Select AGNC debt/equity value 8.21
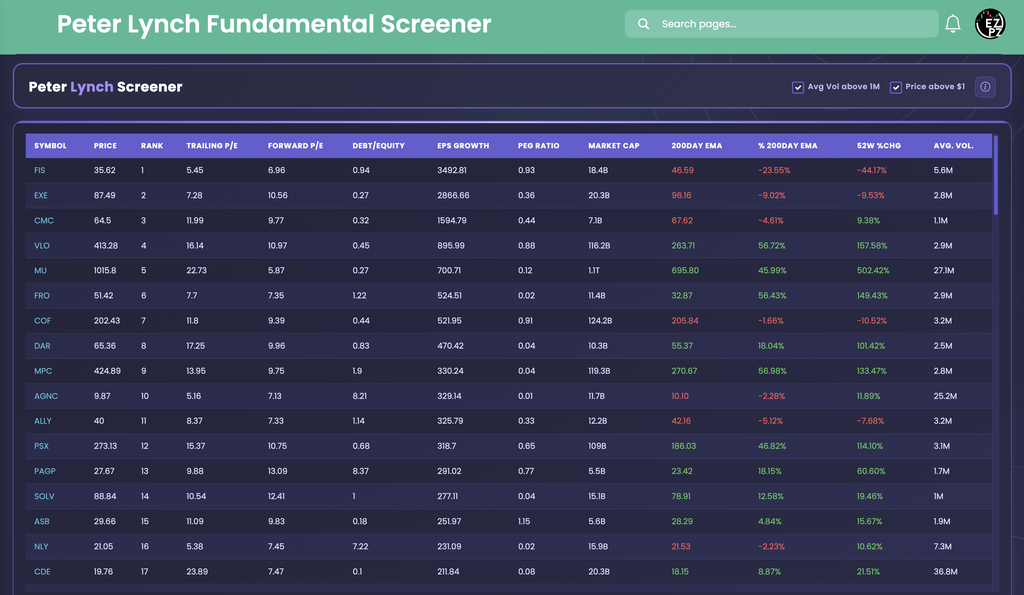The image size is (1024, 595). click(x=360, y=396)
